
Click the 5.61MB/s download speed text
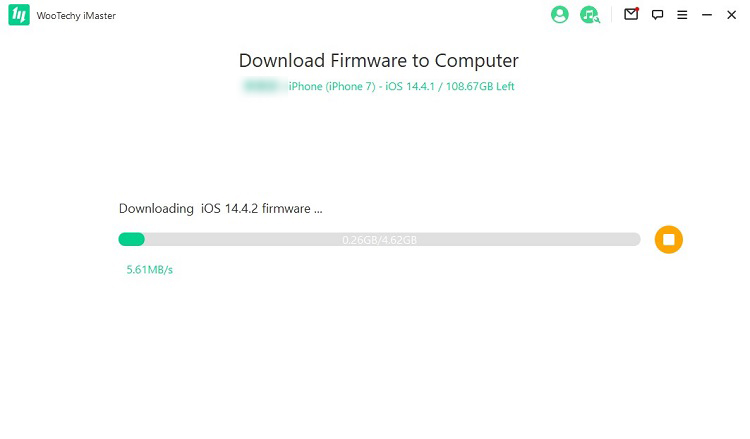(149, 270)
